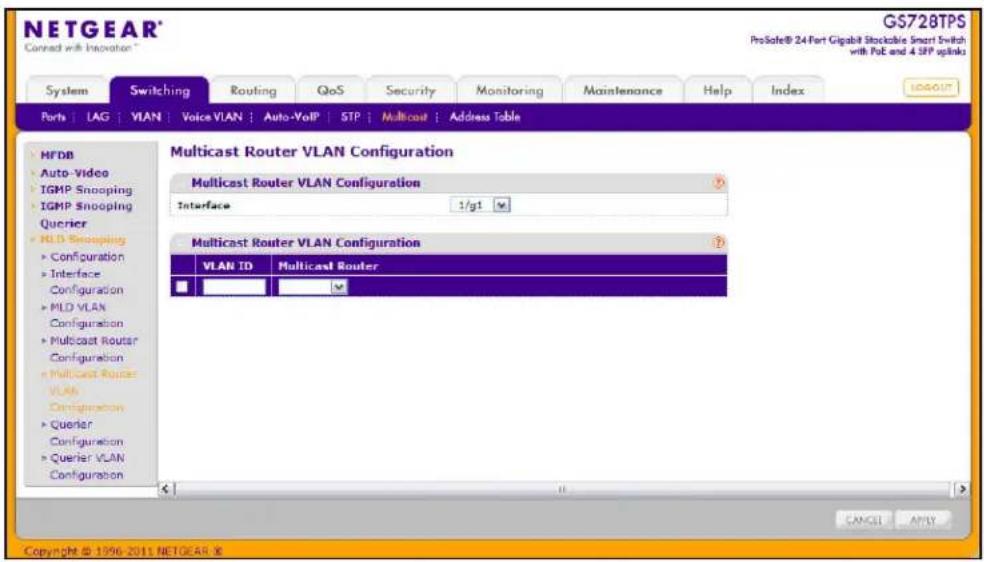Screen dimensions: 984x562
Task: Open the LAG submenu
Action: [x=97, y=117]
